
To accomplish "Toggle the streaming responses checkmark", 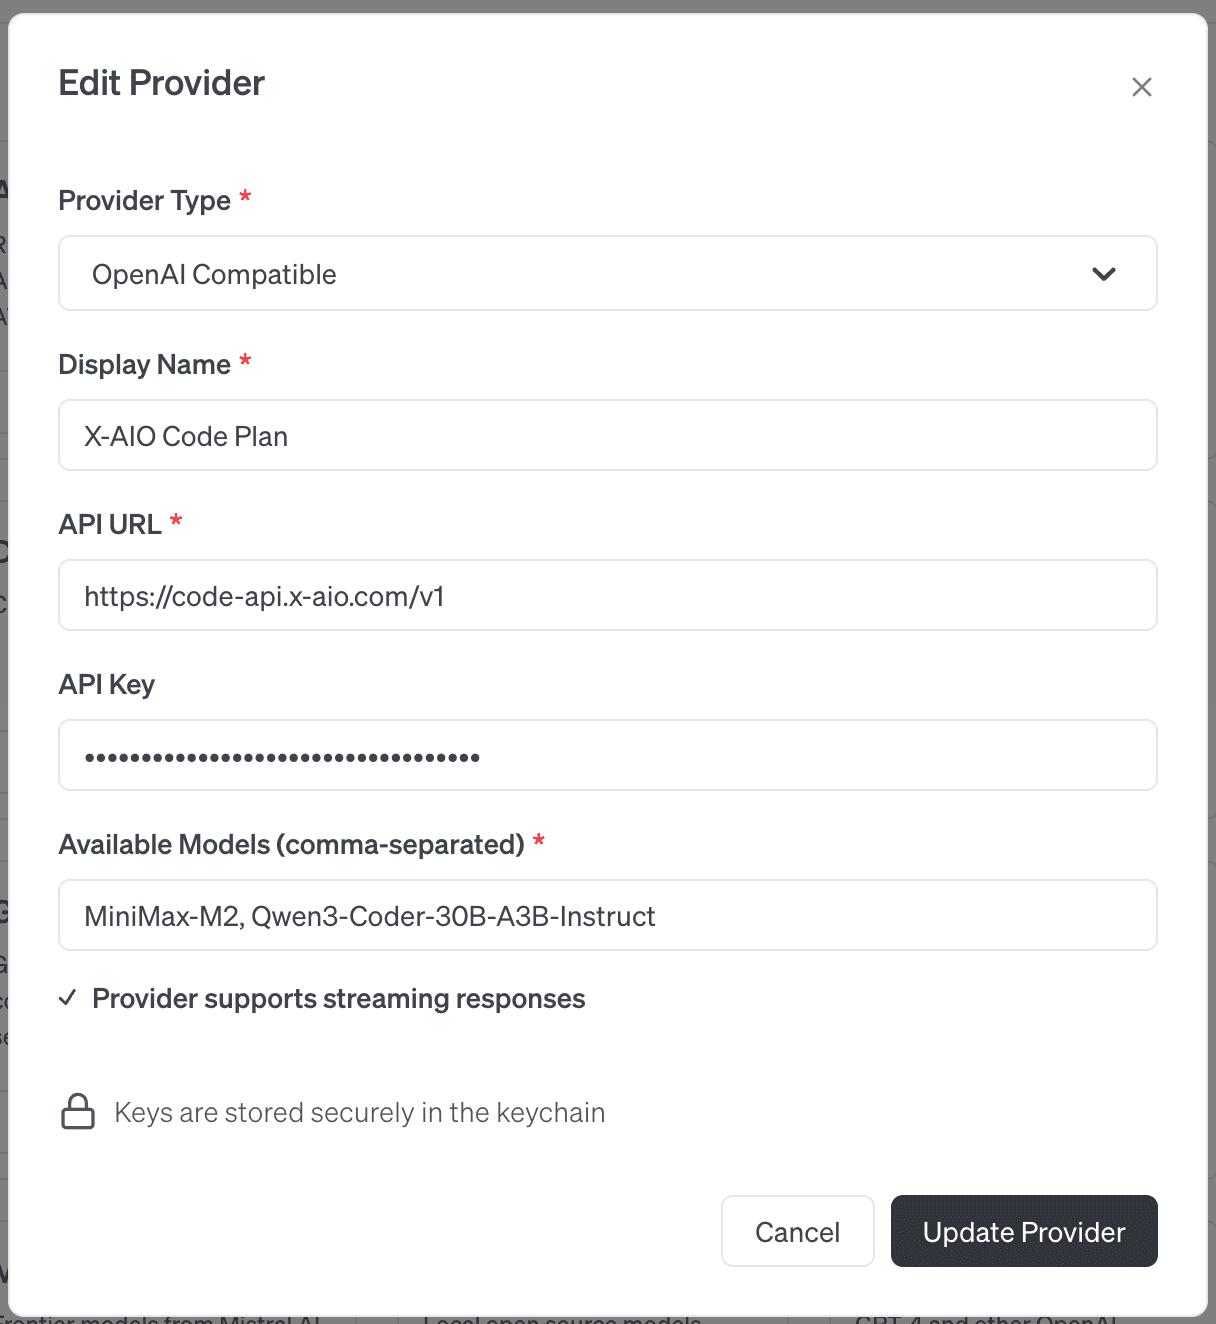I will [68, 998].
